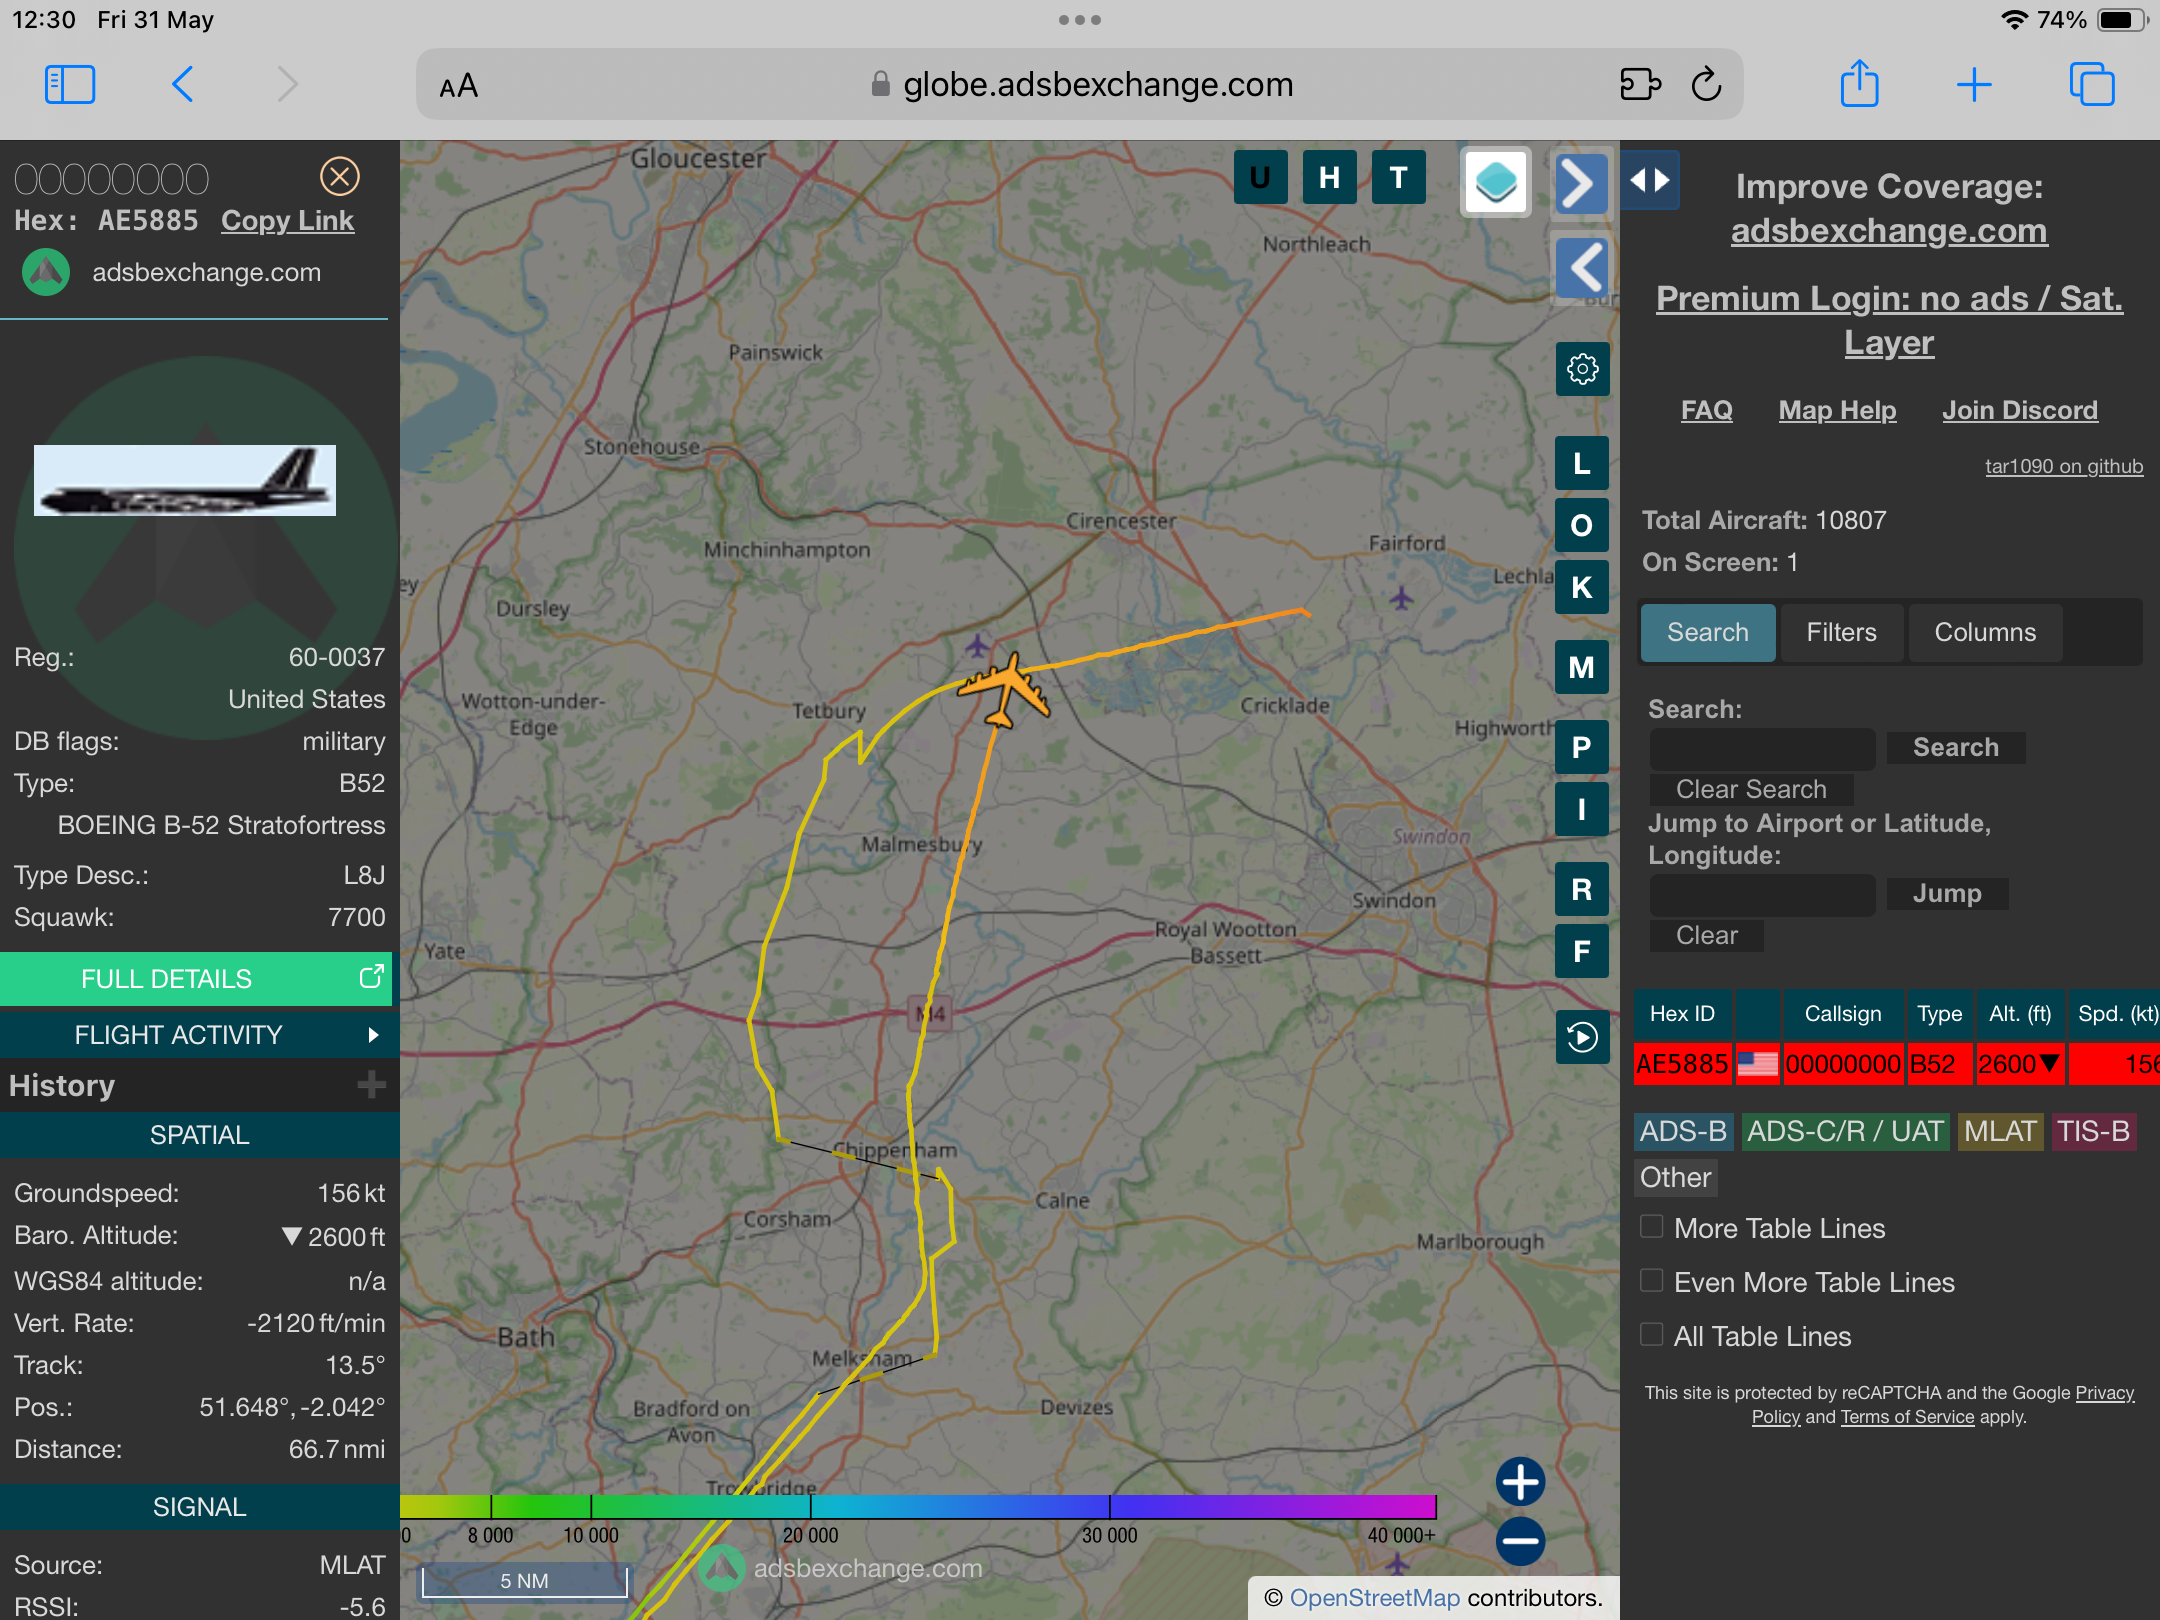Viewport: 2160px width, 1620px height.
Task: Click the Jump button
Action: (x=1947, y=894)
